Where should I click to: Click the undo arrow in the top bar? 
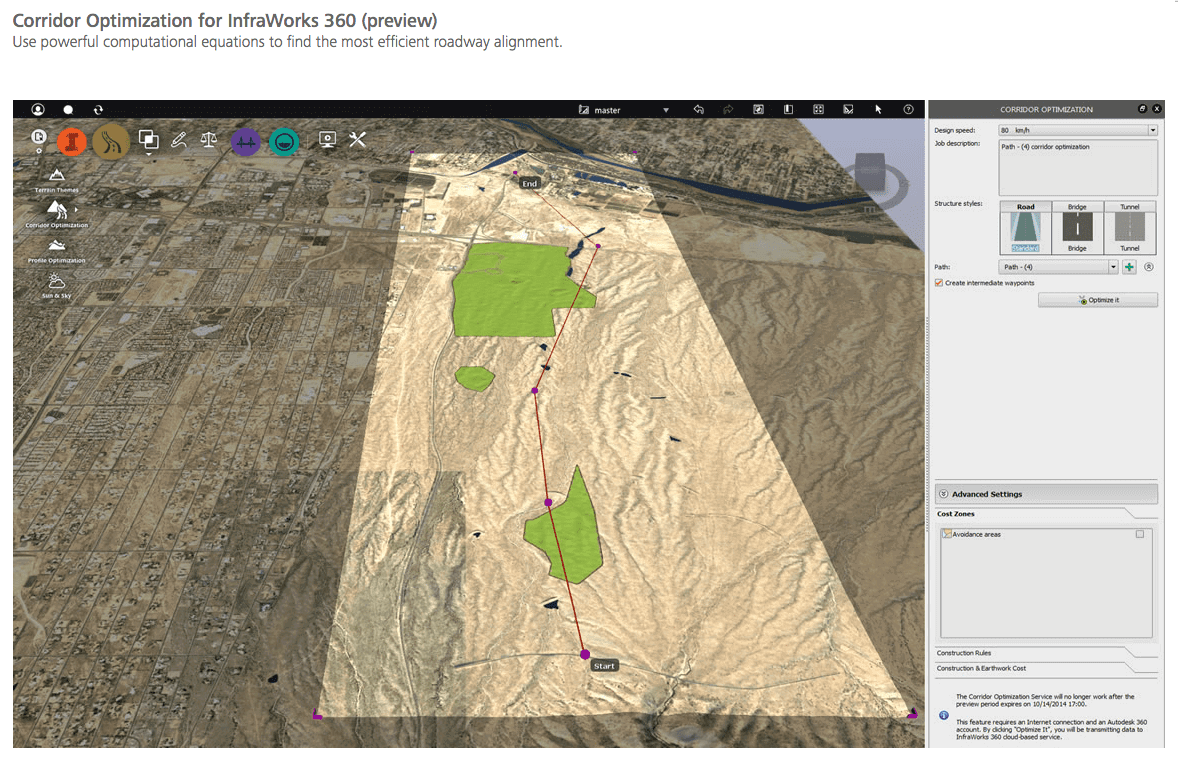pyautogui.click(x=698, y=108)
